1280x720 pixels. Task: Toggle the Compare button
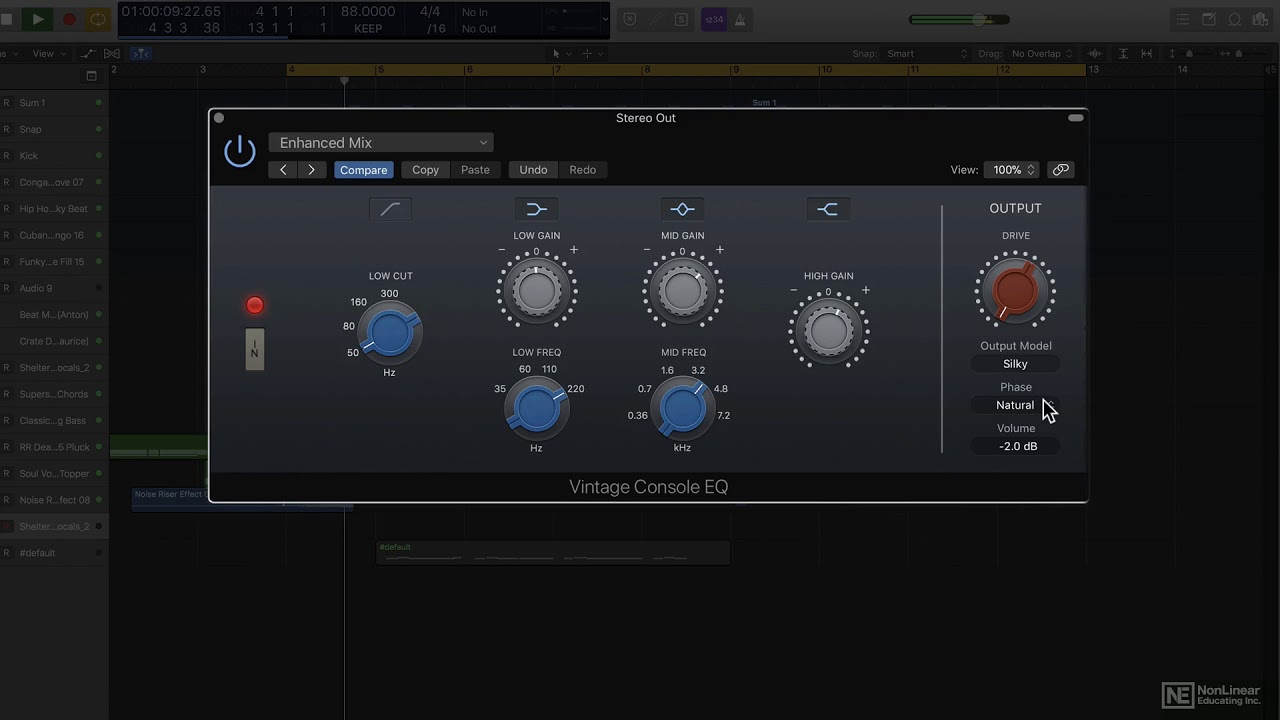[363, 170]
